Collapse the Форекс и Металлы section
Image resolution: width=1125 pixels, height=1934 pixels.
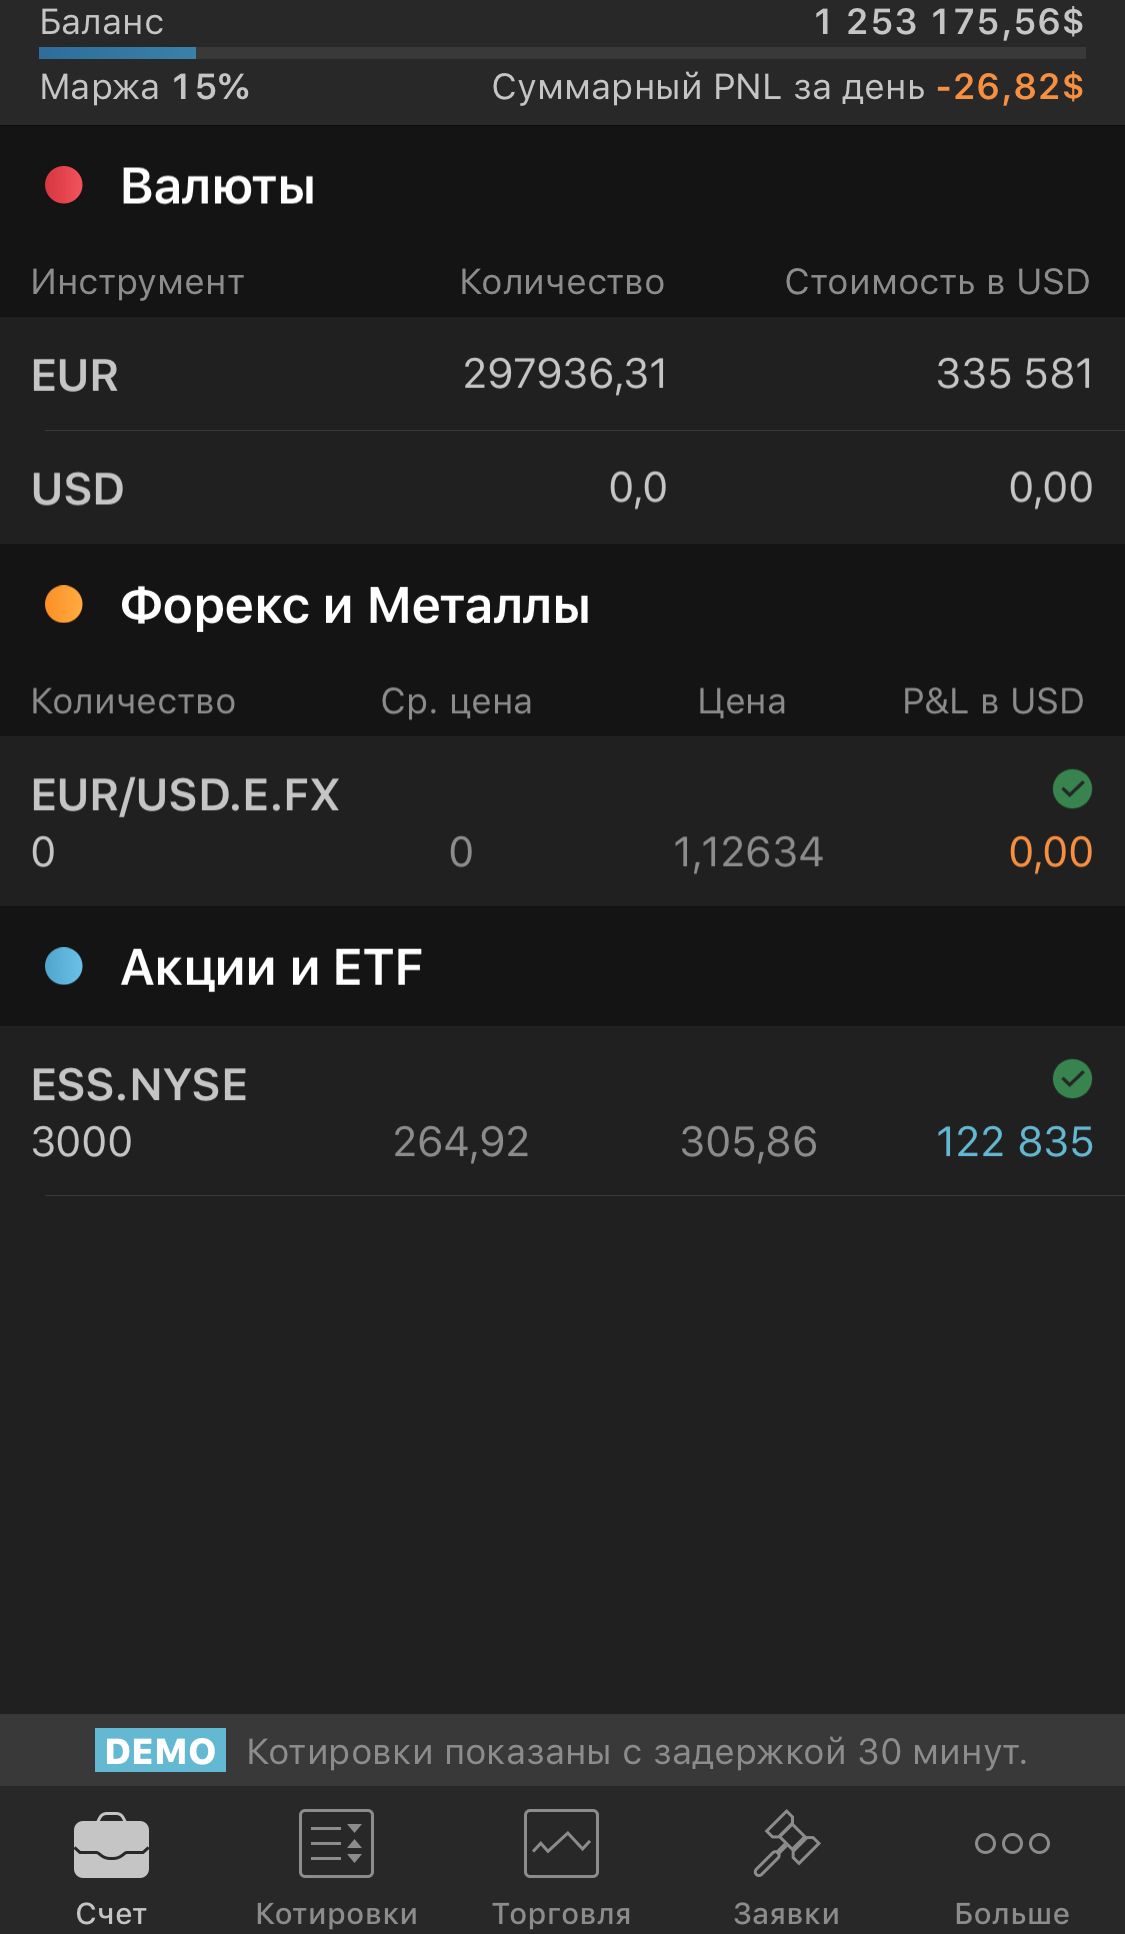562,605
